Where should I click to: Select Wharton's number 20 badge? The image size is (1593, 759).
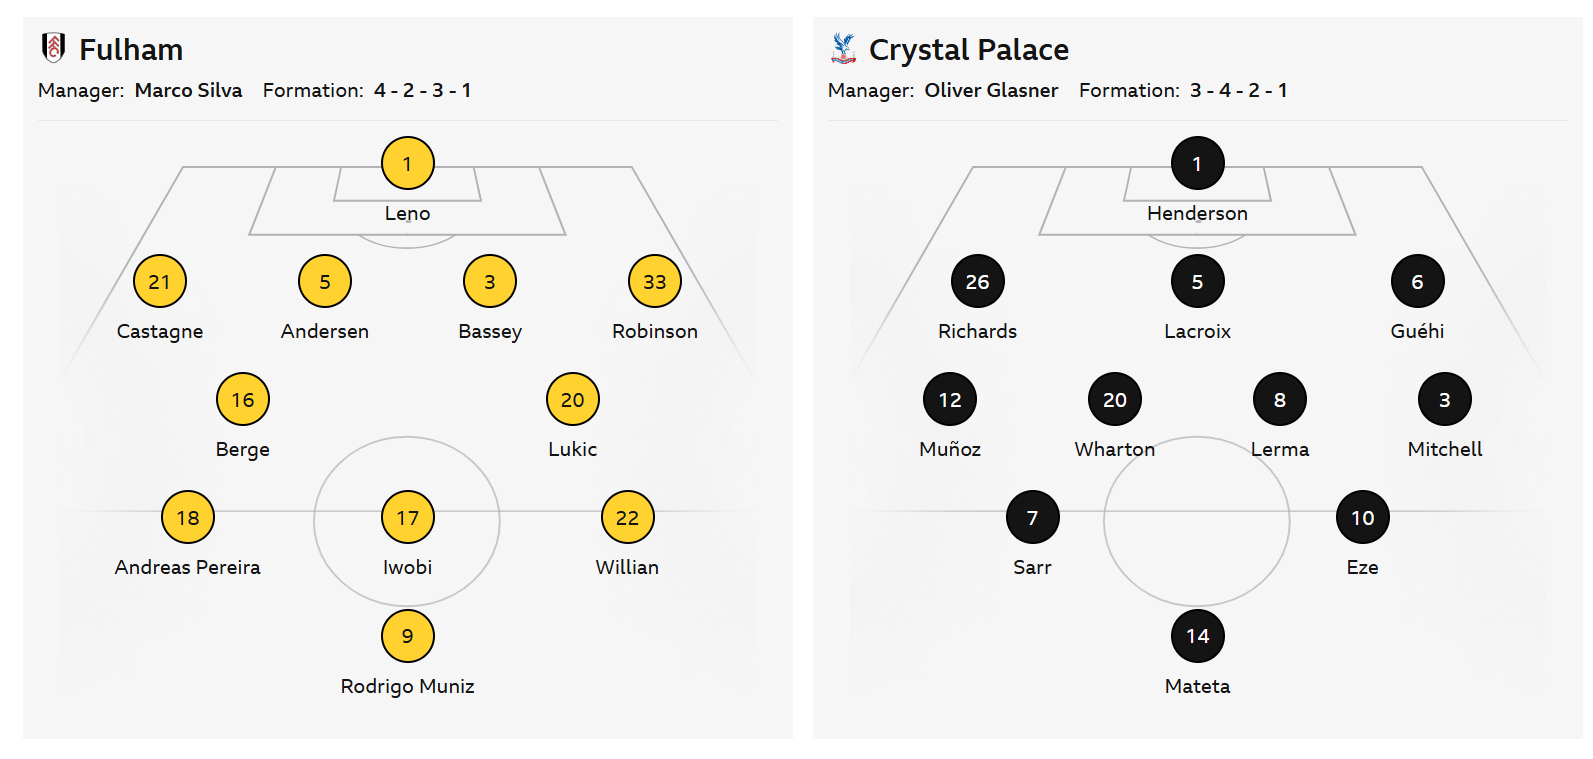click(x=1115, y=399)
